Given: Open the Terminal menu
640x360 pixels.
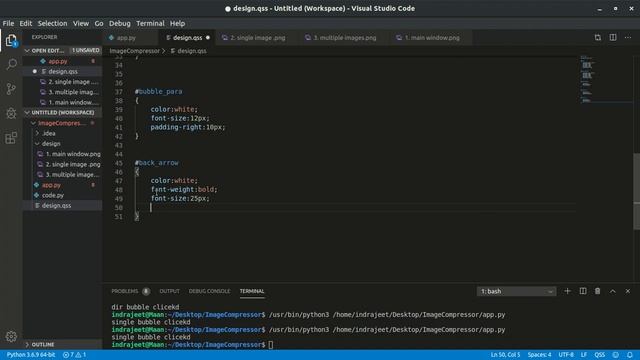Looking at the screenshot, I should [x=150, y=23].
